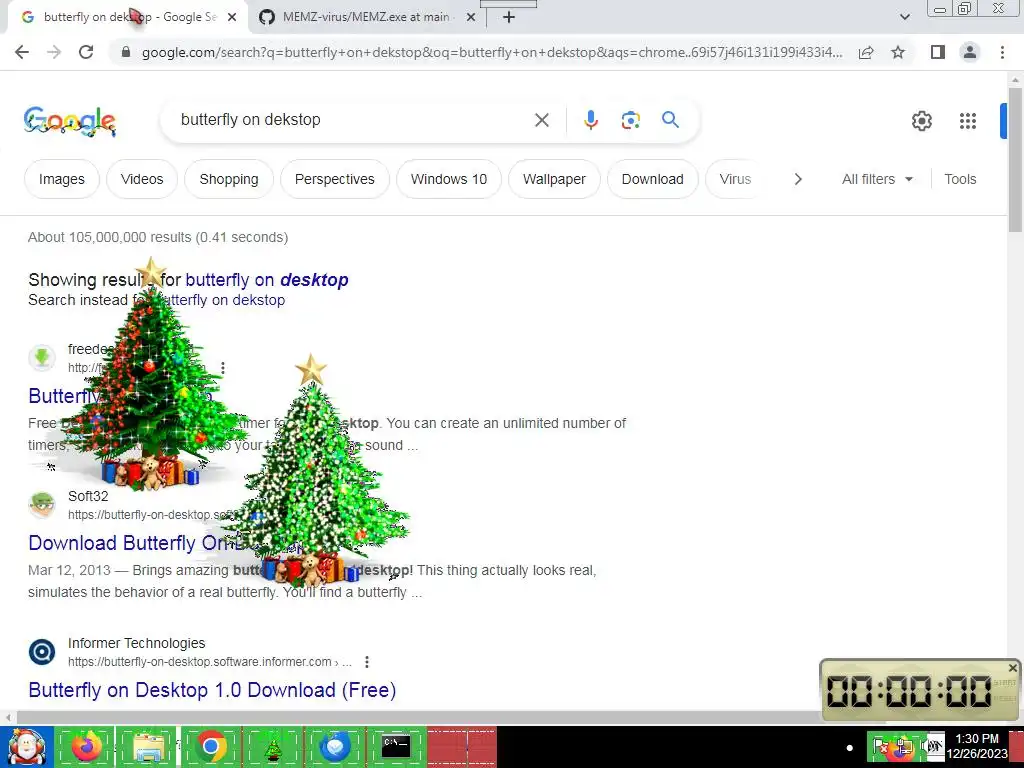This screenshot has height=768, width=1024.
Task: Clear the search box with X
Action: 541,120
